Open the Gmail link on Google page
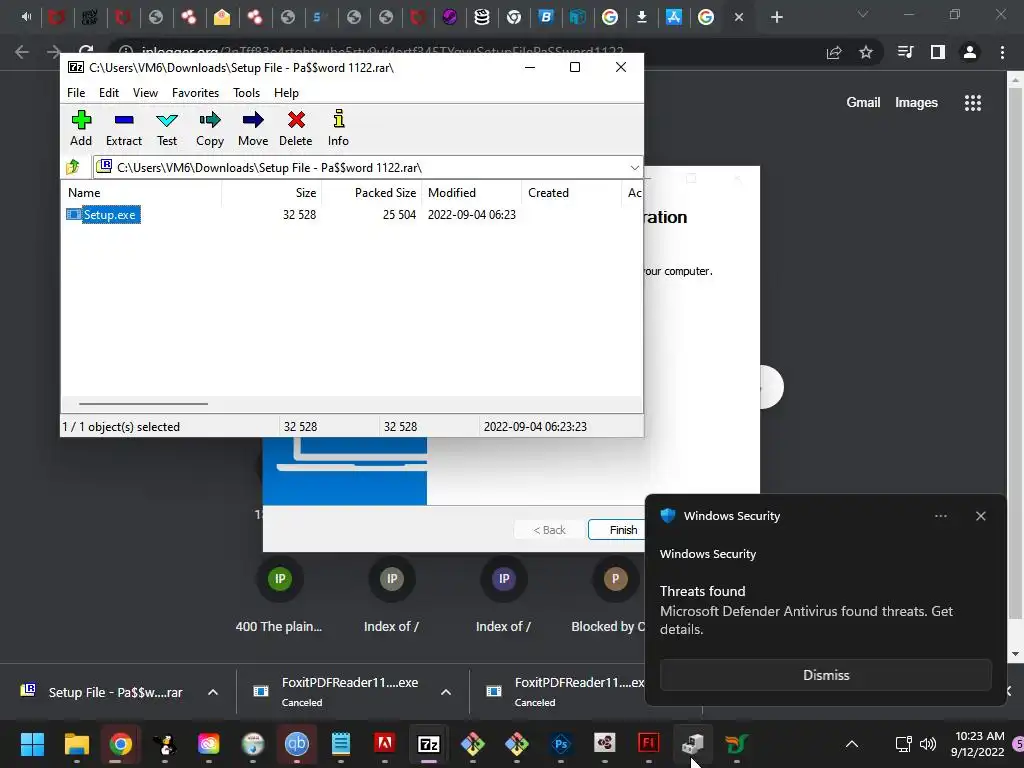Screen dimensions: 1024x768 pos(863,103)
